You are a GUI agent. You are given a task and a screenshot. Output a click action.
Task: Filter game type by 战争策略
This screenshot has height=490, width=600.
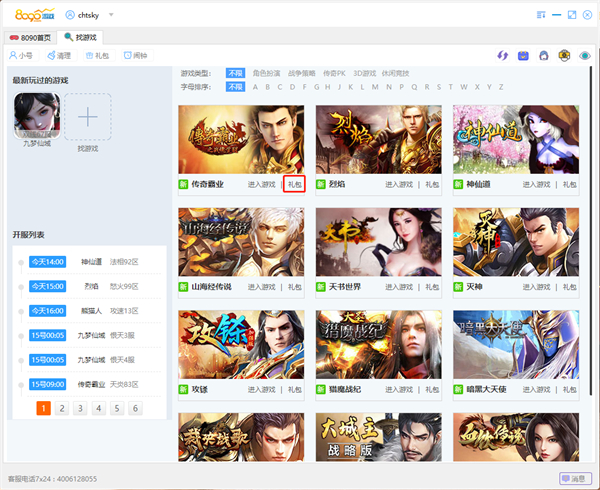(x=302, y=73)
